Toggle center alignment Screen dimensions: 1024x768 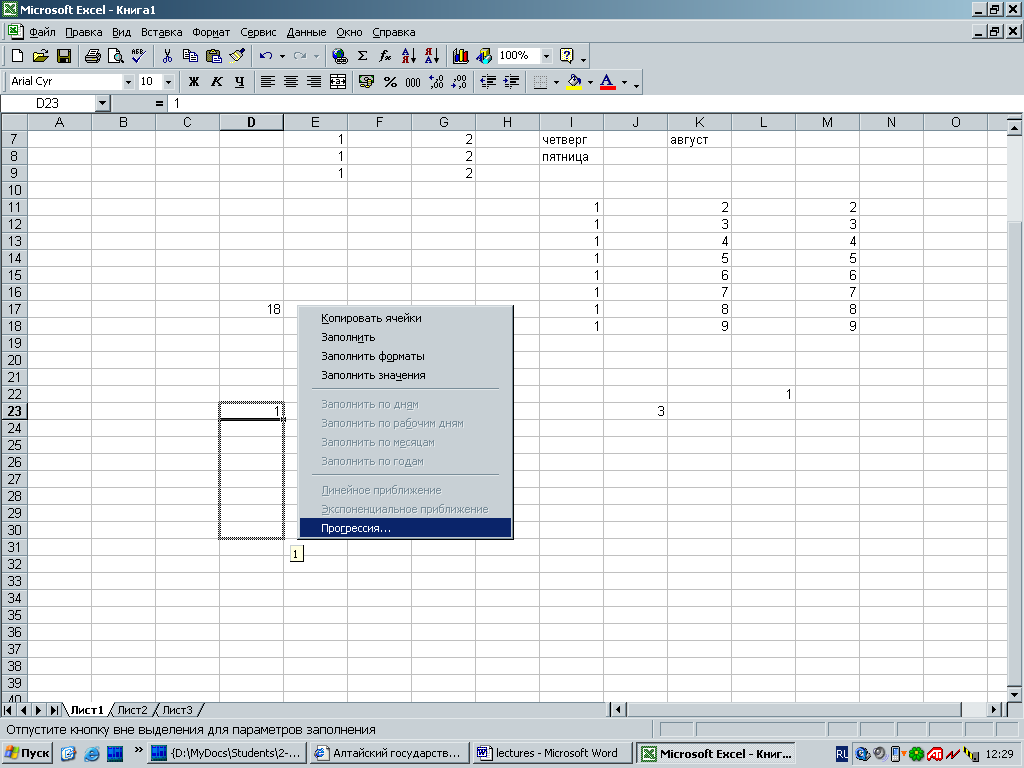(x=291, y=82)
